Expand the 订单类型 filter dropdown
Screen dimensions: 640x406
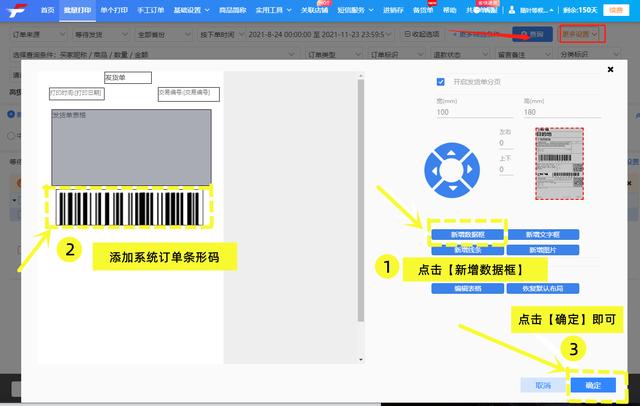(x=333, y=54)
